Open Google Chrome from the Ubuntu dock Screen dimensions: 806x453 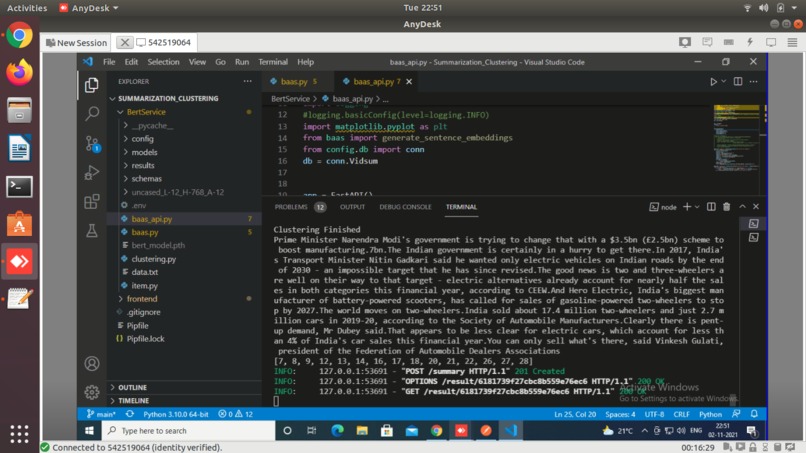(x=20, y=35)
